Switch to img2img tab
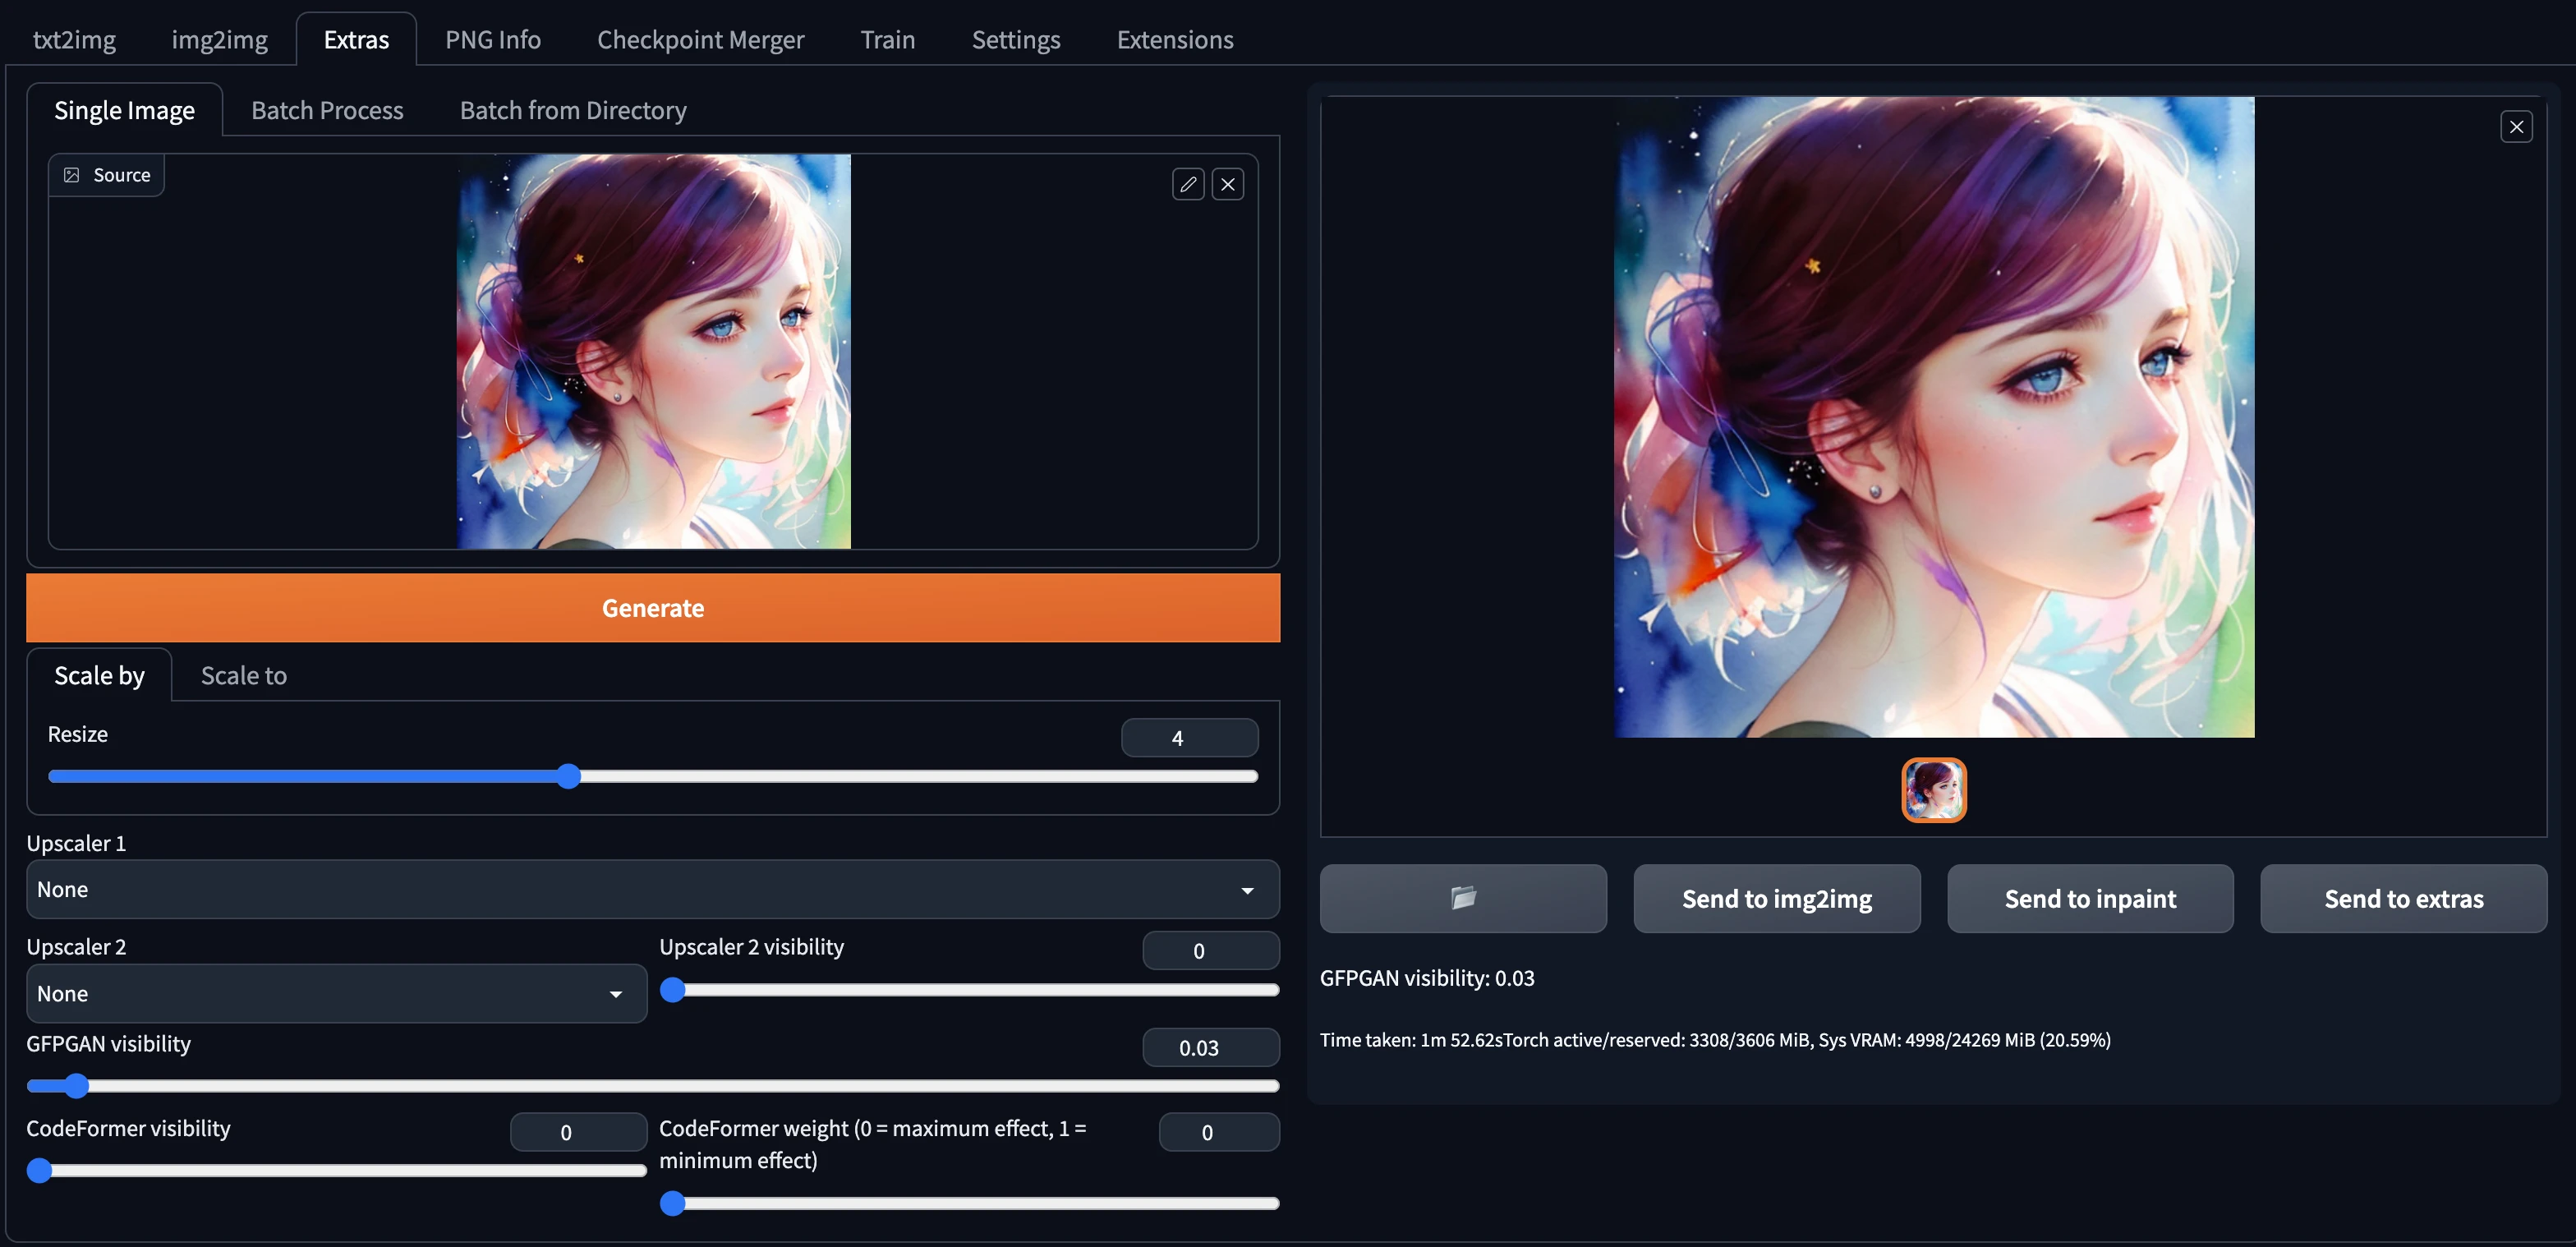The width and height of the screenshot is (2576, 1247). click(x=220, y=40)
